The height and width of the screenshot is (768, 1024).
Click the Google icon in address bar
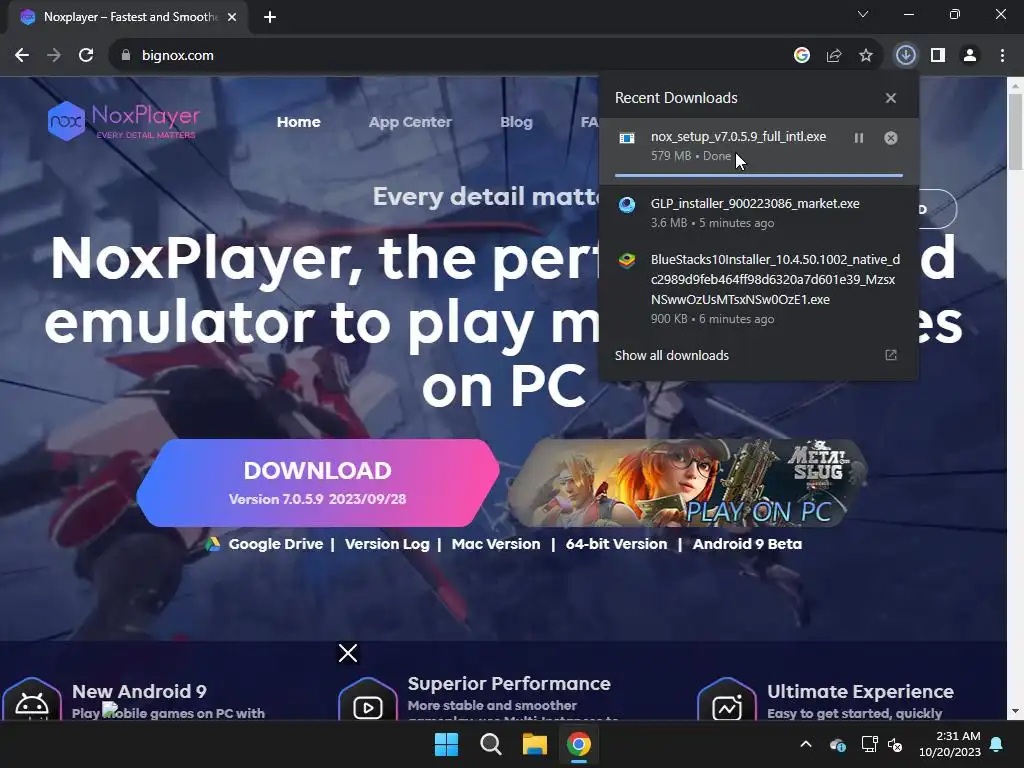click(802, 56)
